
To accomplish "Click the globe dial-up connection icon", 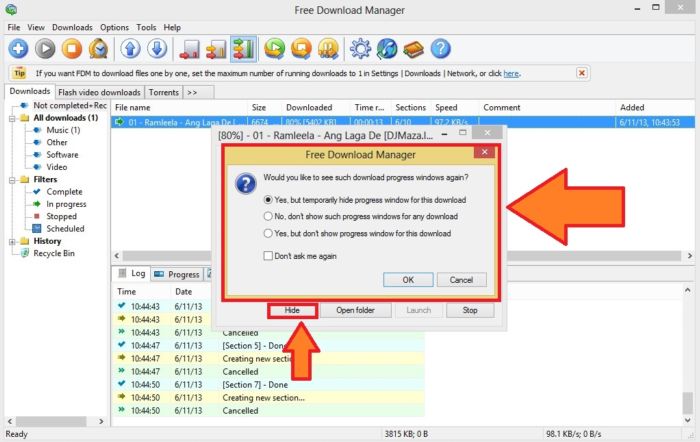I will pyautogui.click(x=387, y=49).
